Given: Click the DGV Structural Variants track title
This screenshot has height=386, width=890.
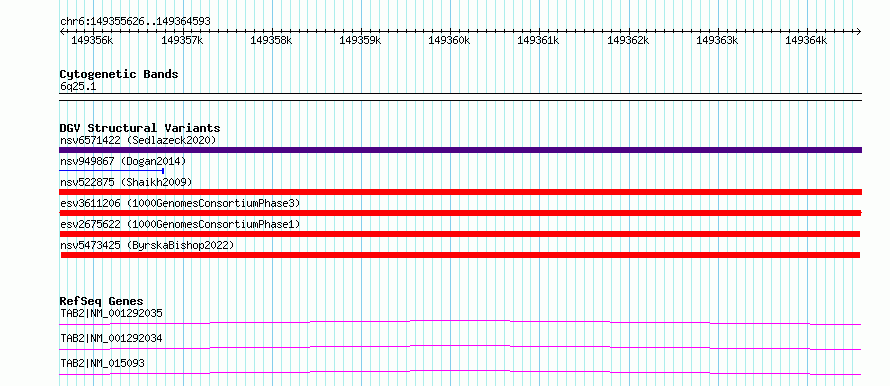Looking at the screenshot, I should click(x=140, y=128).
